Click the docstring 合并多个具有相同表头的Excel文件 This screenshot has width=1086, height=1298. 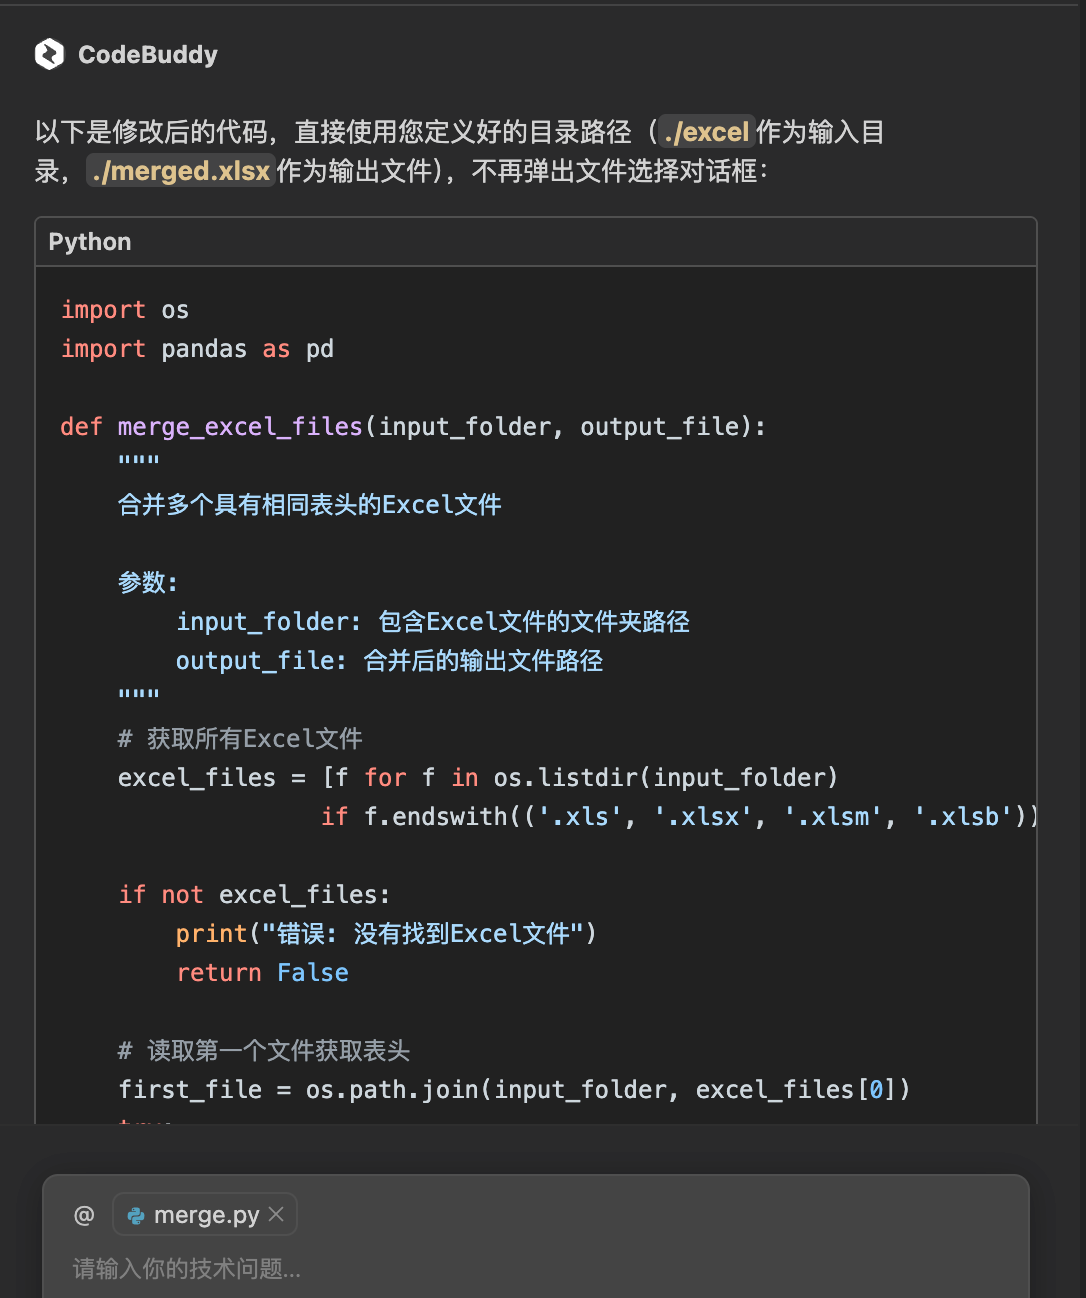click(310, 504)
